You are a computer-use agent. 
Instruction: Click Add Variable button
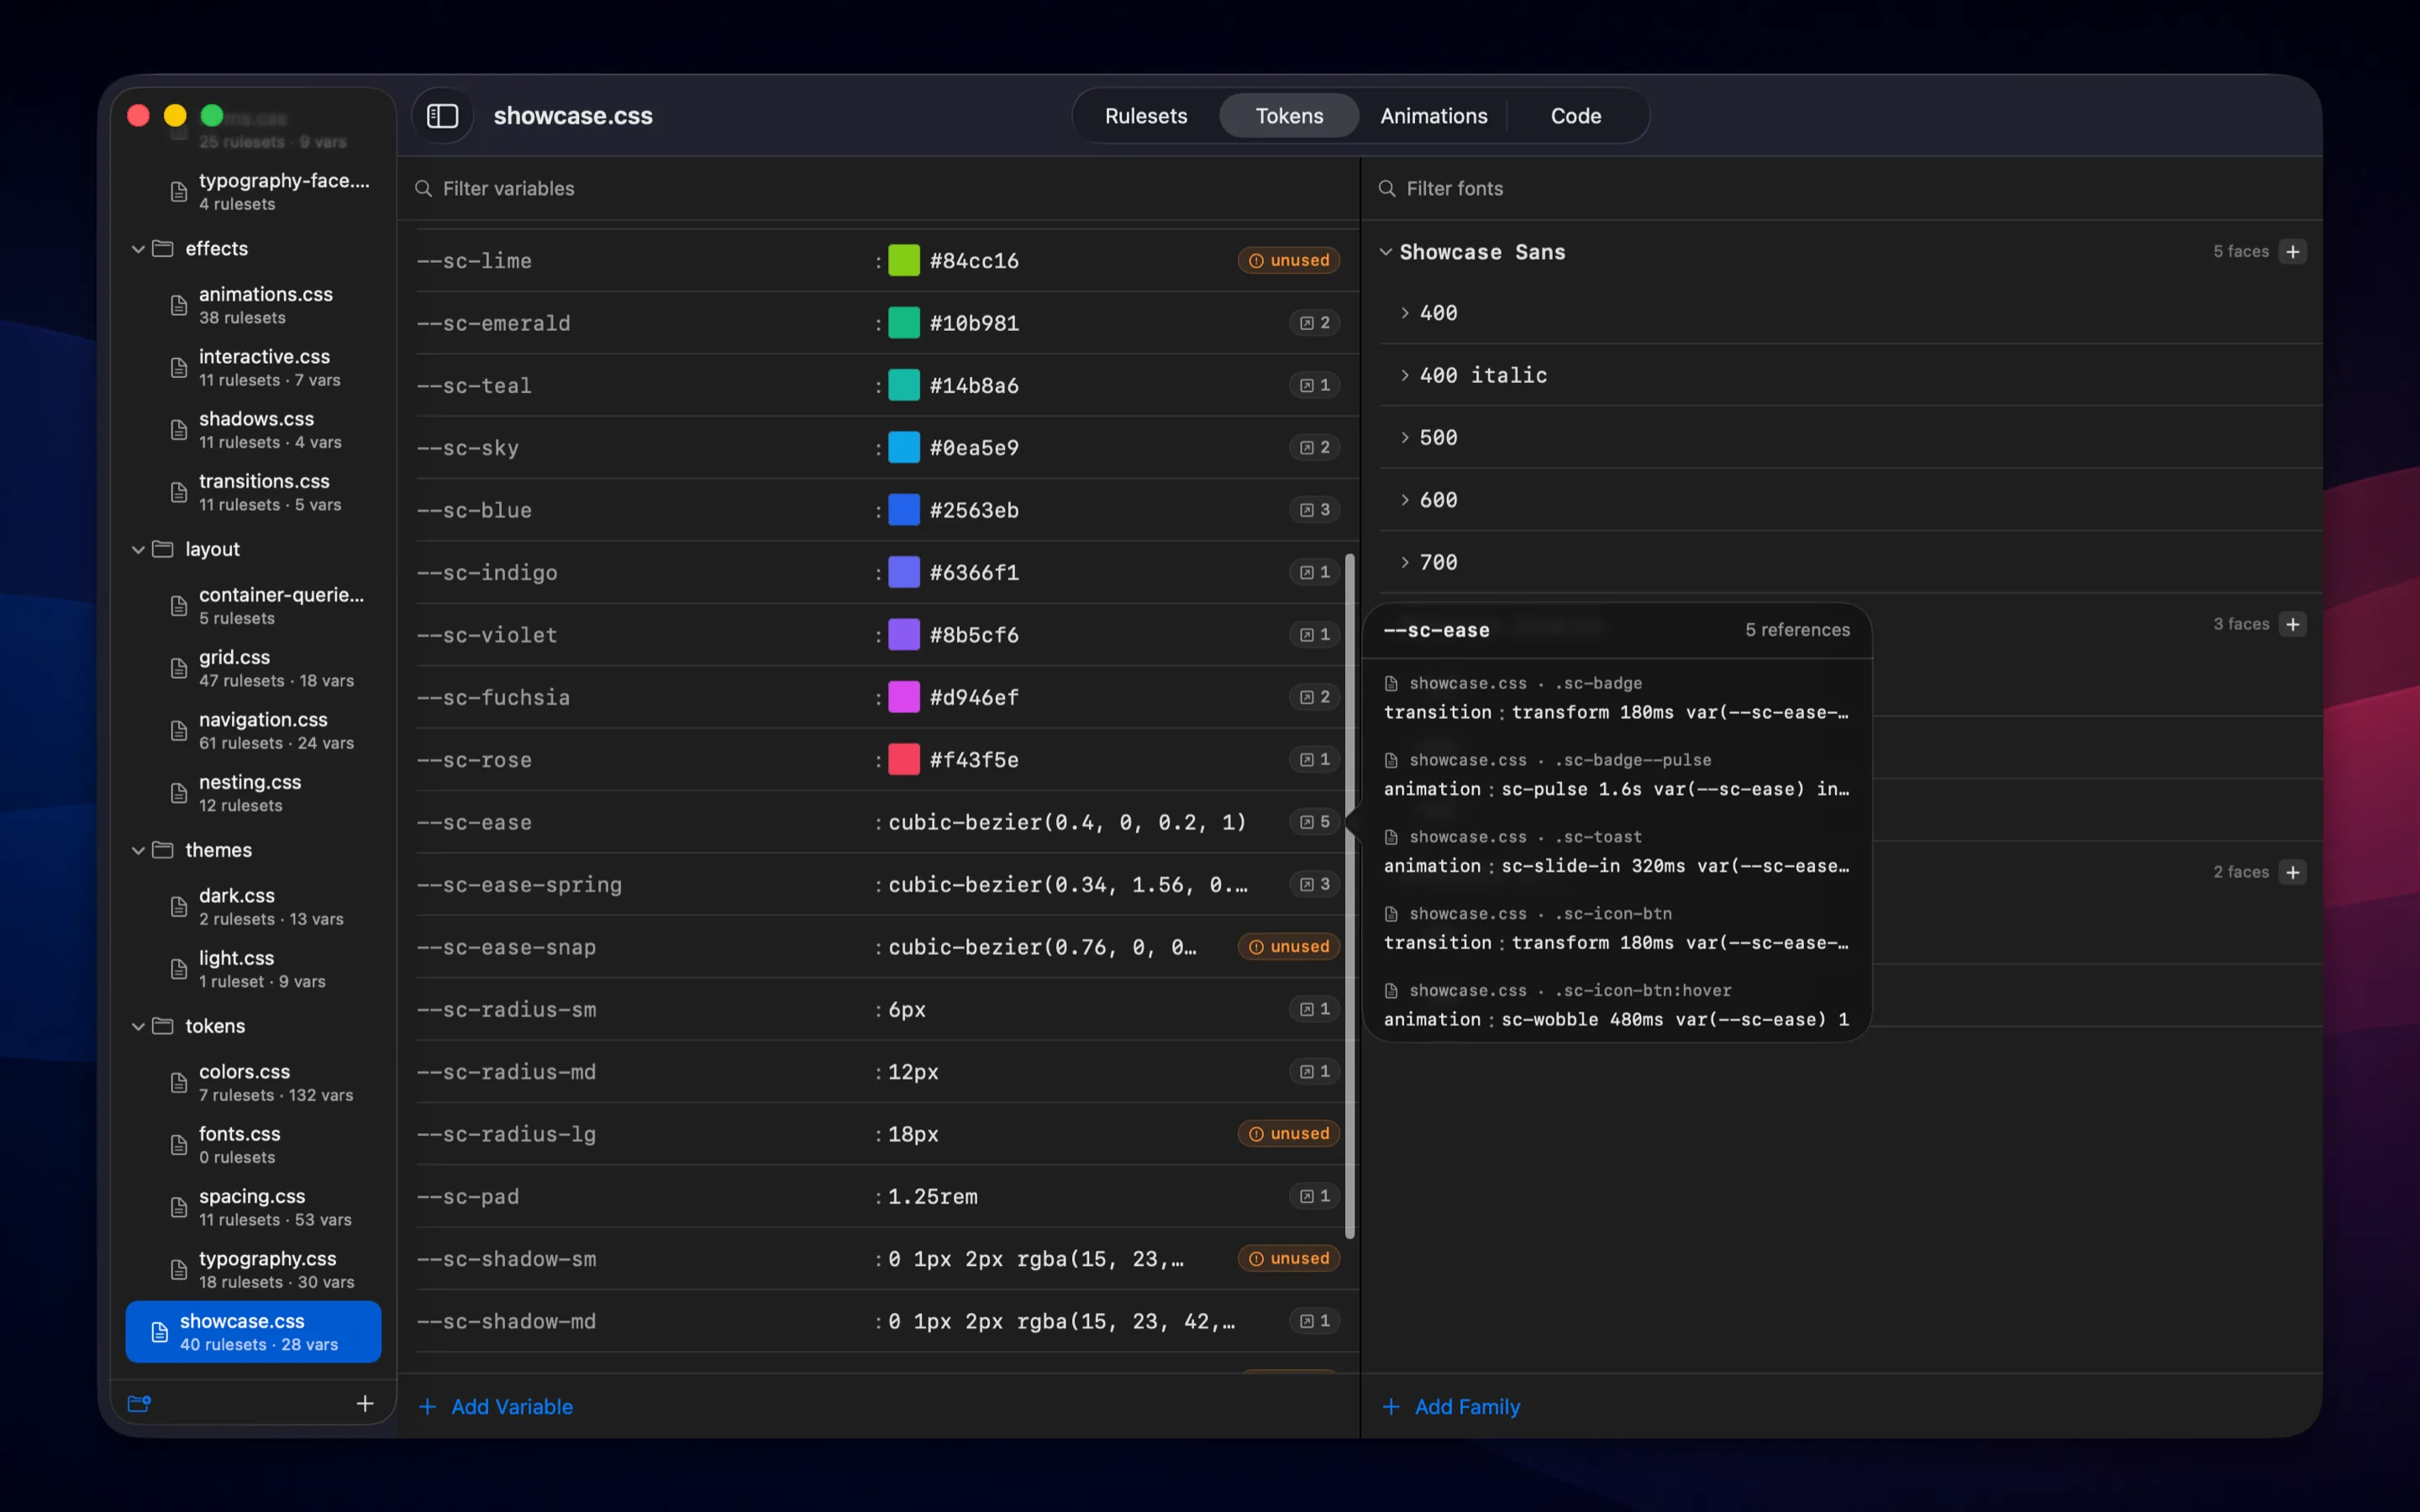[x=496, y=1406]
